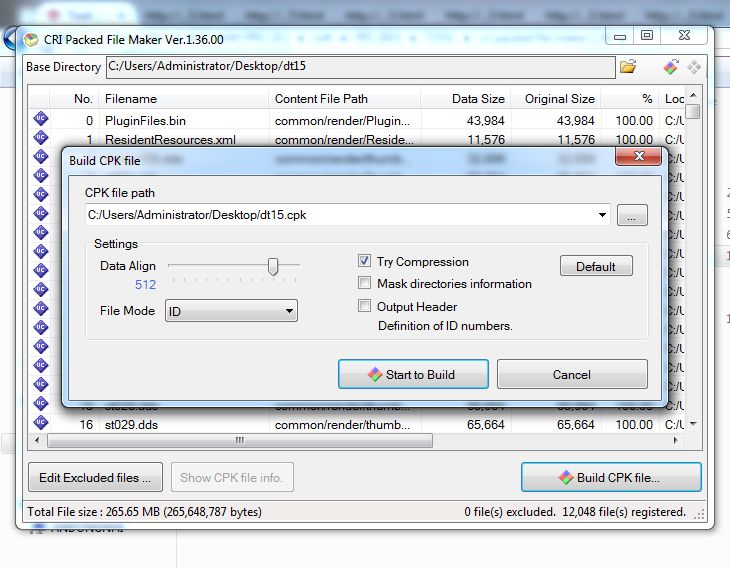Sort list by % column header
The image size is (730, 568).
point(629,99)
